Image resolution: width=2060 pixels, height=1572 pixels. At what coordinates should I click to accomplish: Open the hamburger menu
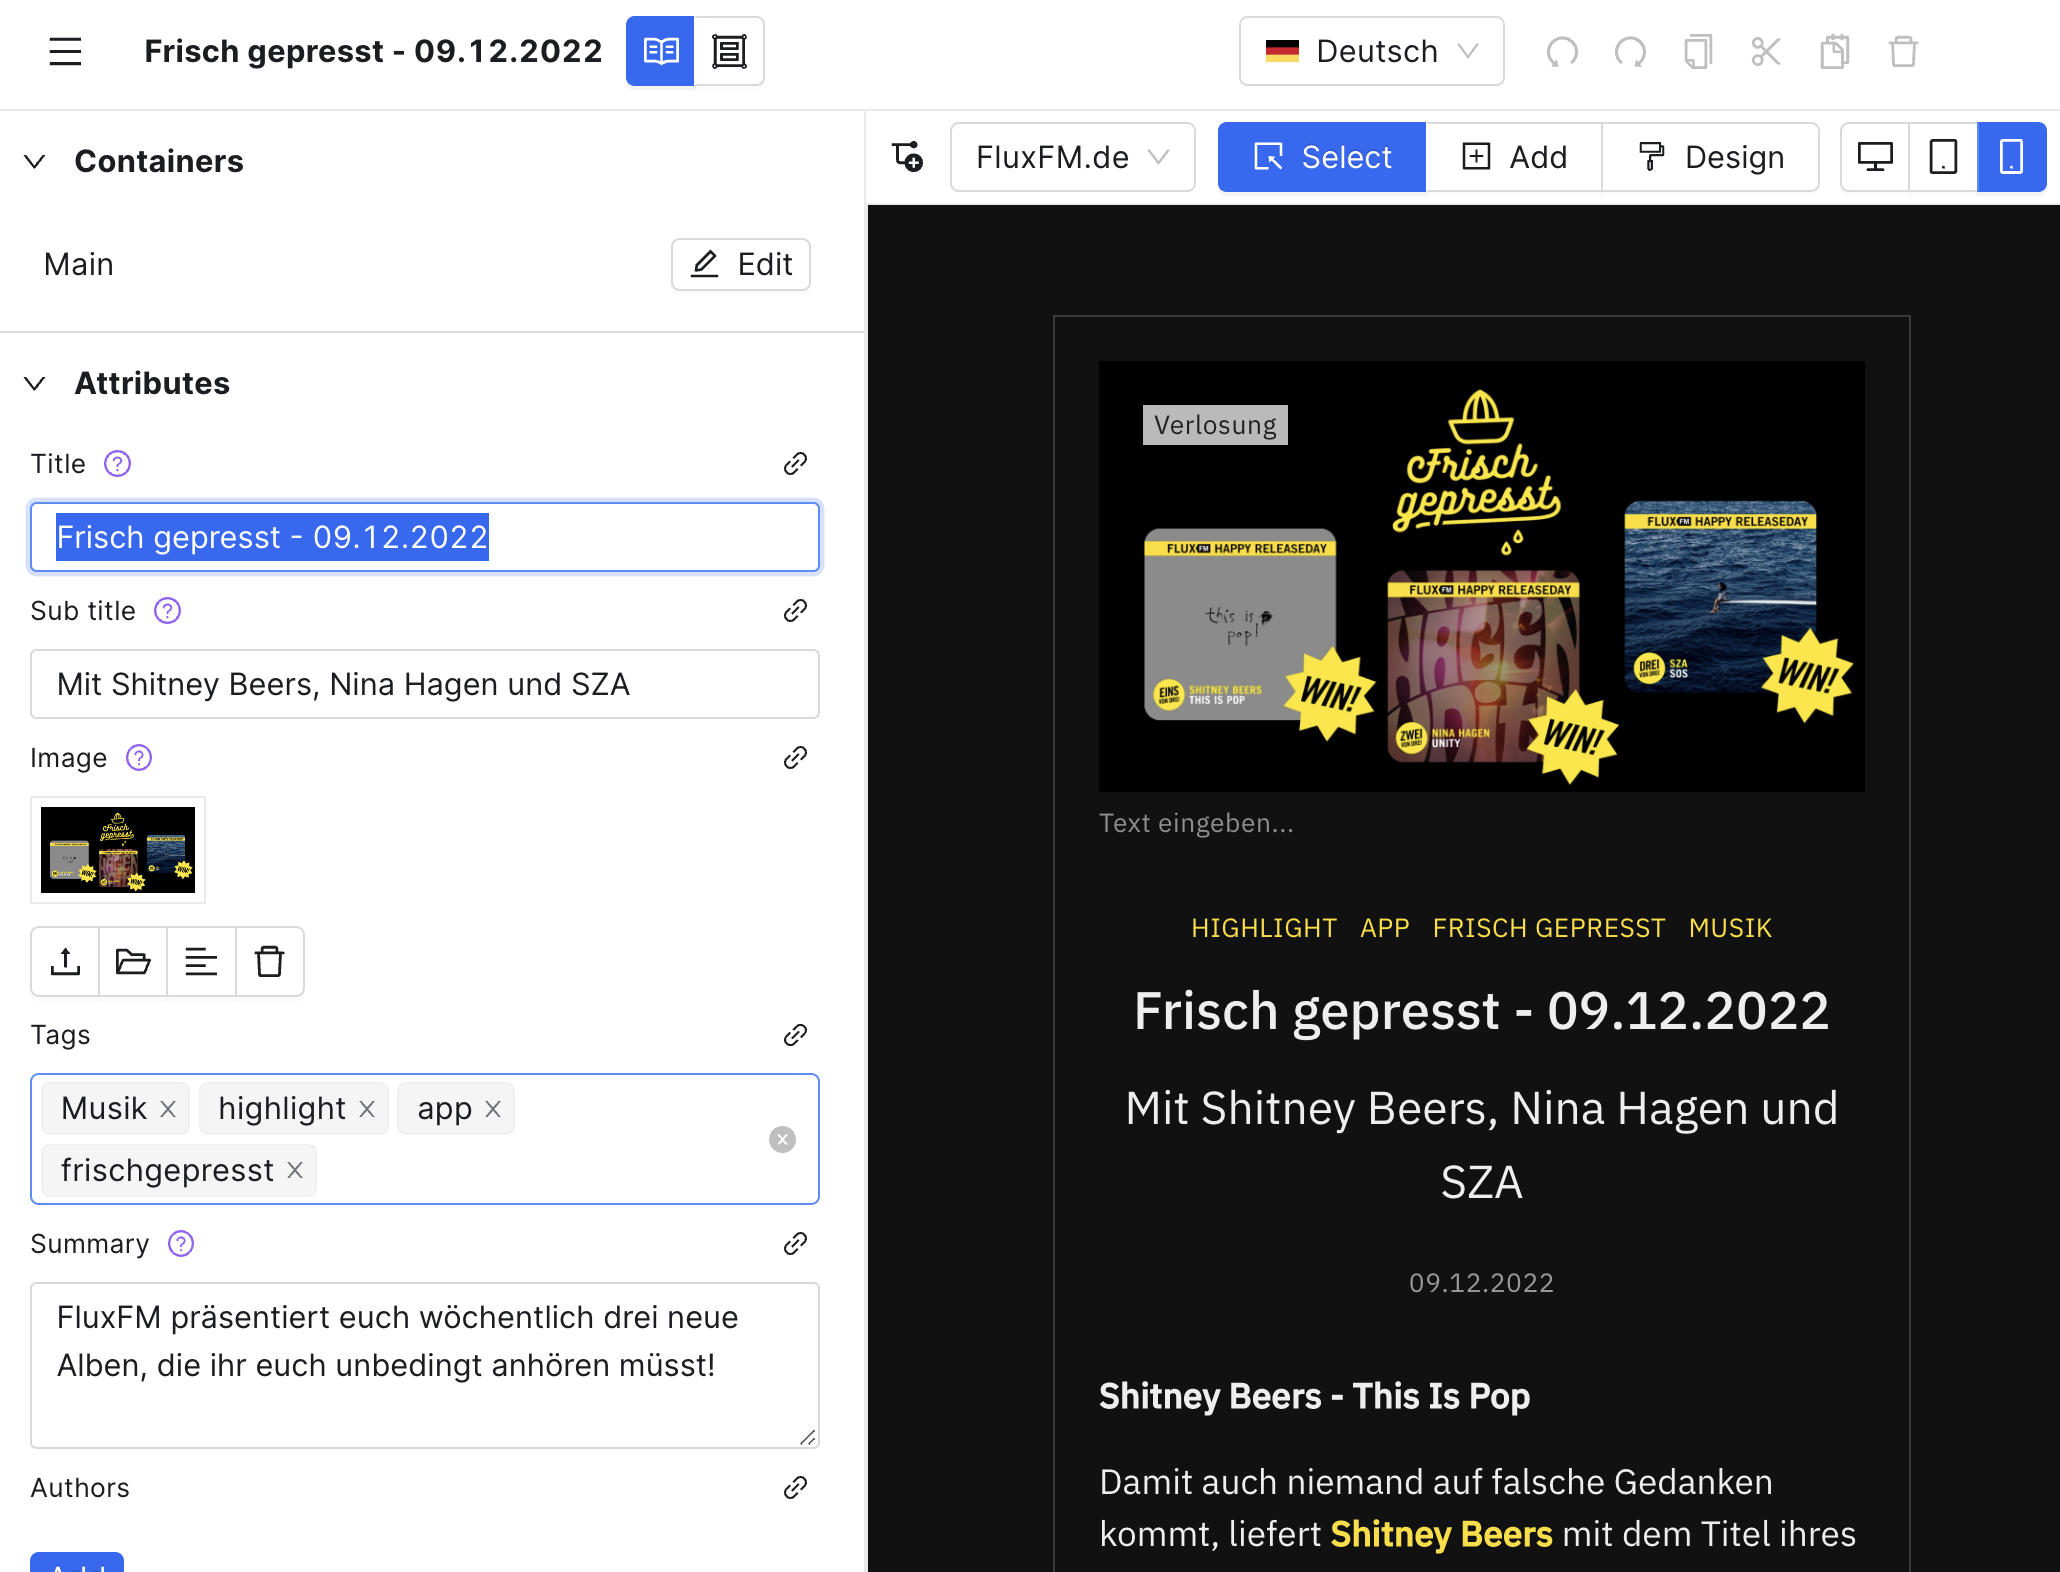click(65, 51)
